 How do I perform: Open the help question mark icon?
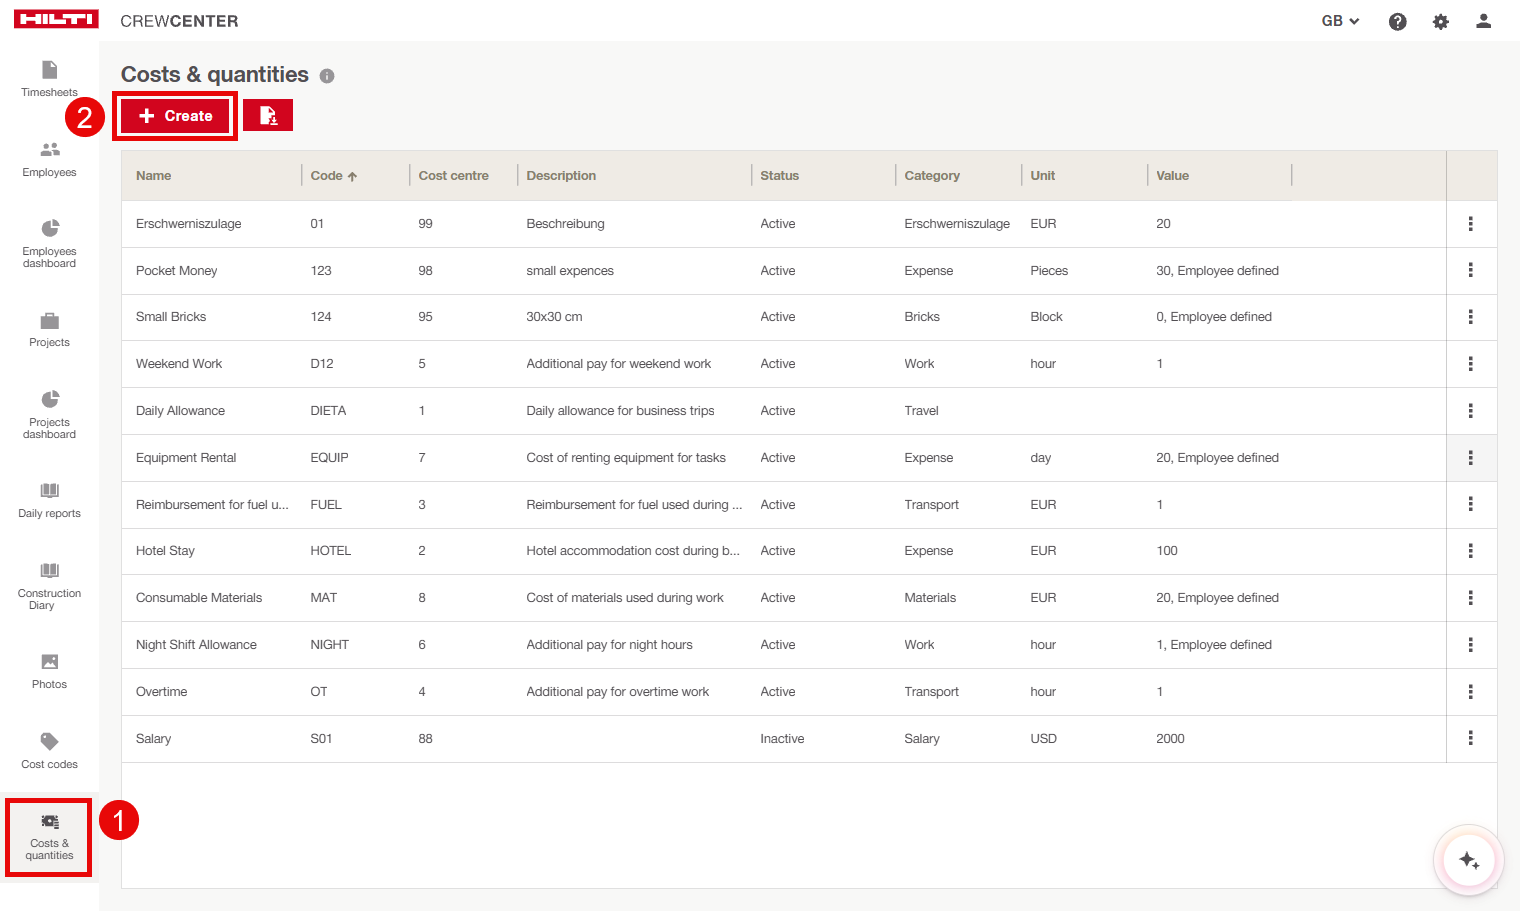1397,22
